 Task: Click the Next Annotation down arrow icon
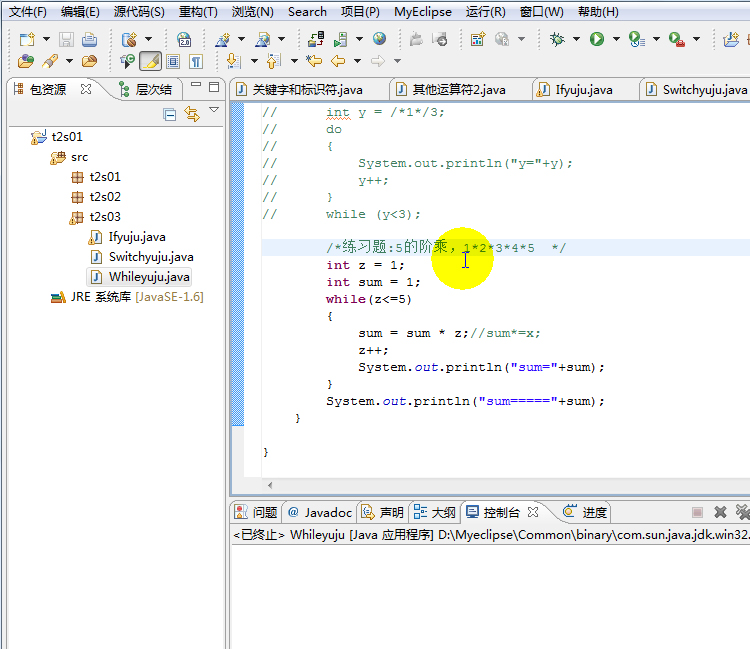(233, 61)
